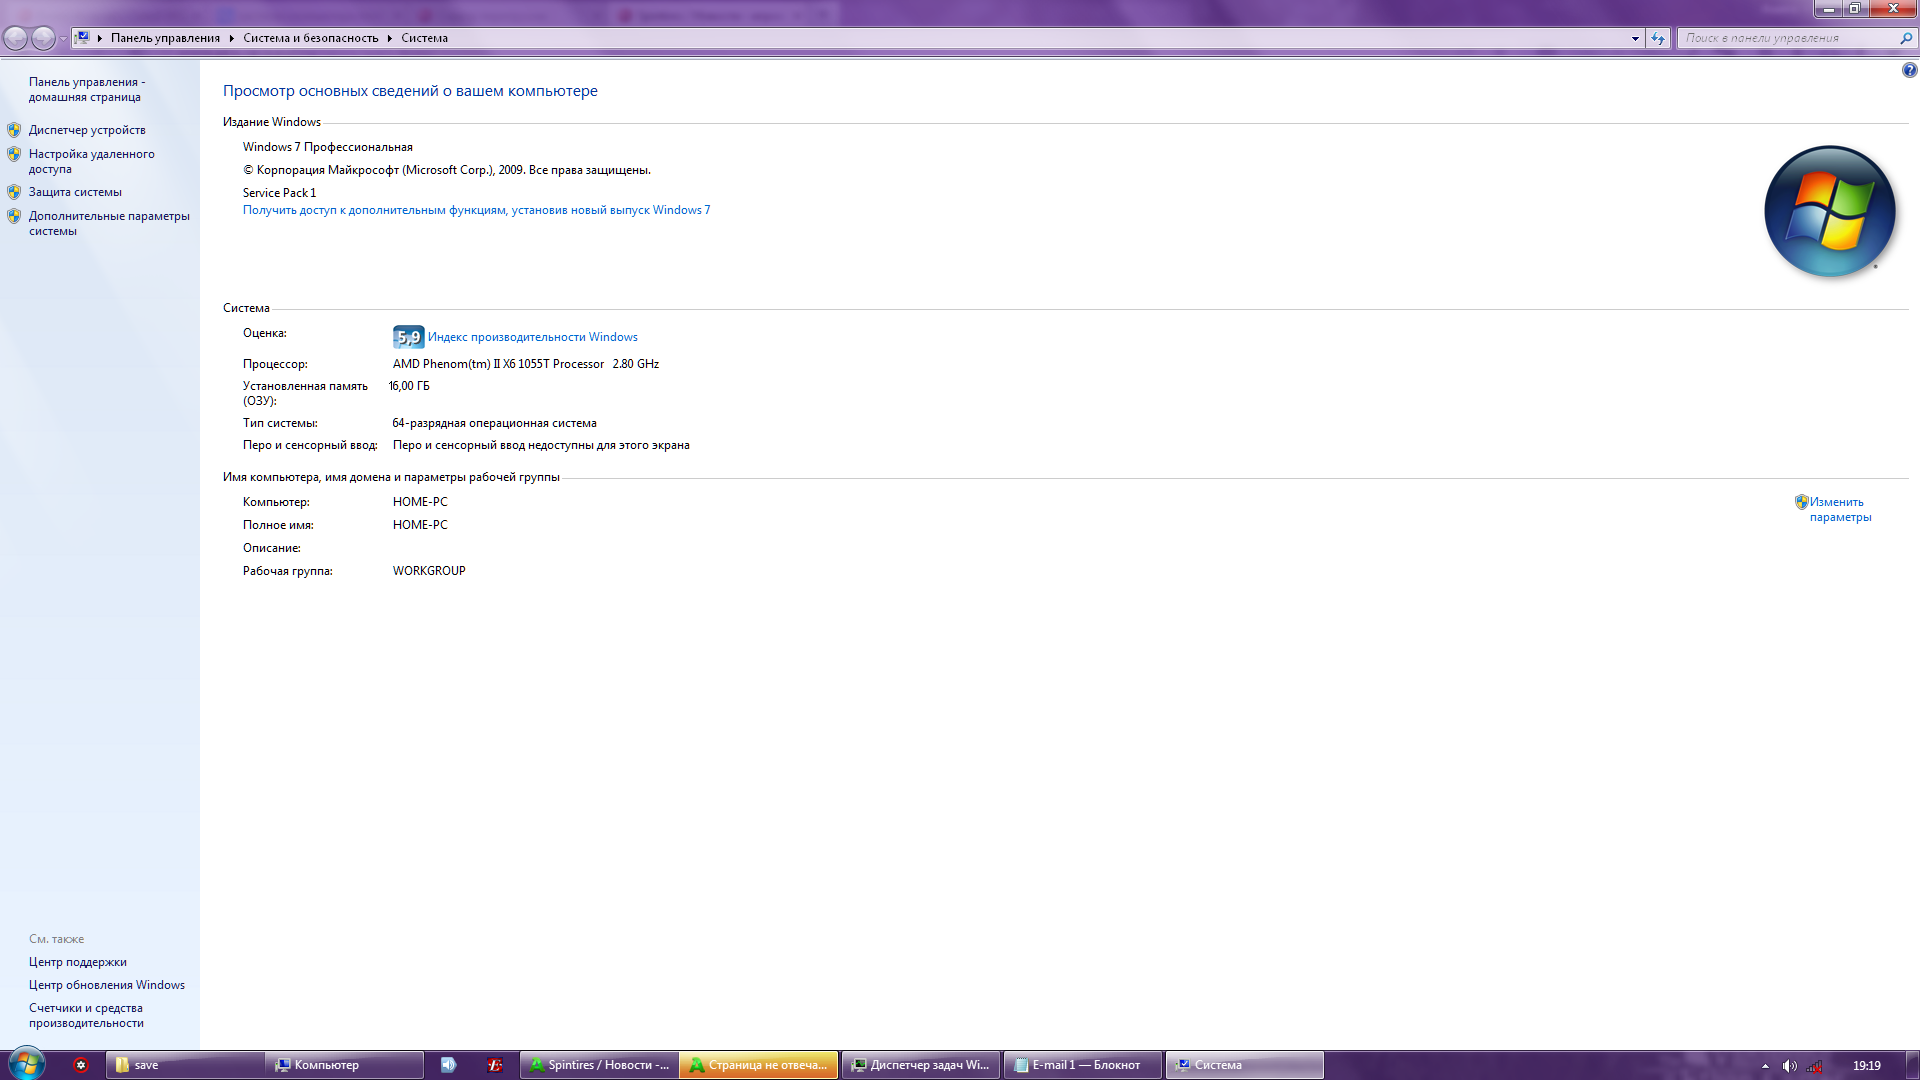The image size is (1920, 1080).
Task: Show hidden tray icons arrow
Action: (x=1765, y=1065)
